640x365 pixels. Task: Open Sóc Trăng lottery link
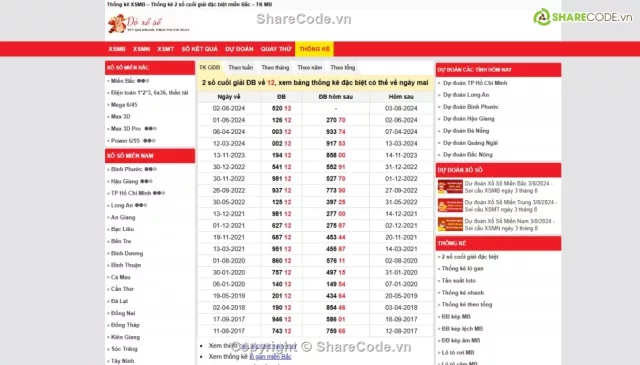point(124,349)
